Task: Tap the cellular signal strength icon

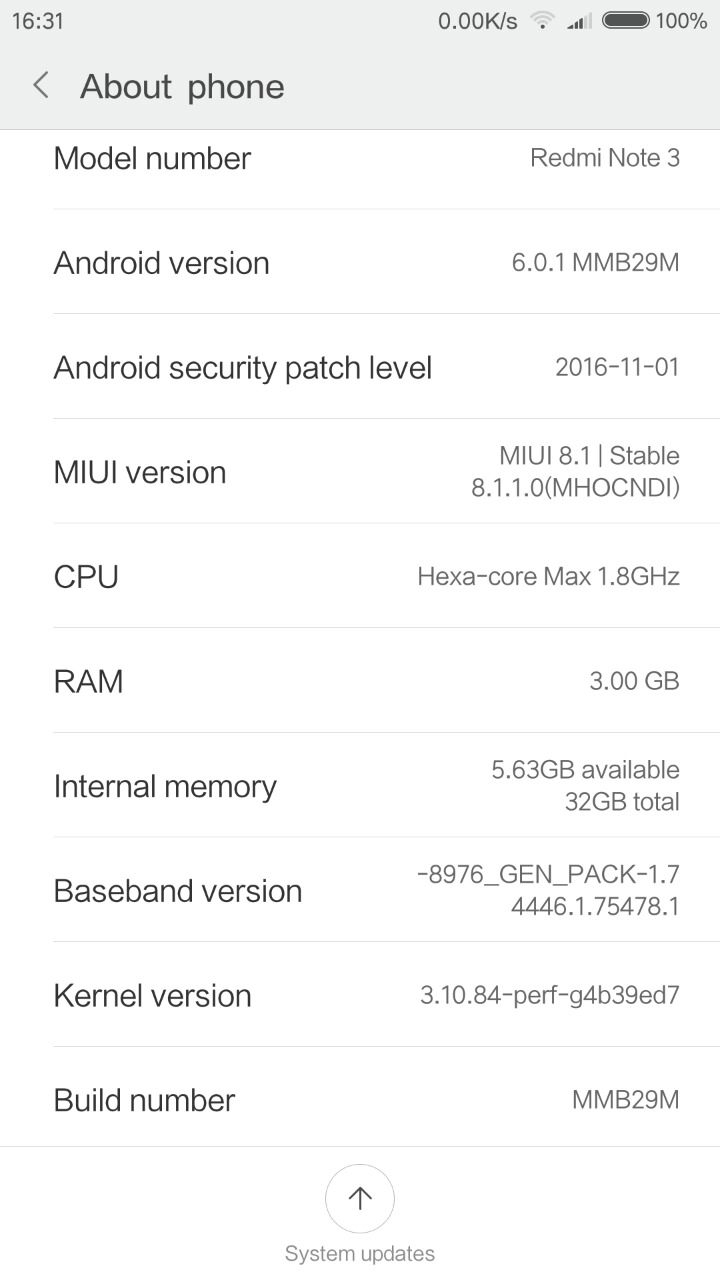Action: (x=579, y=21)
